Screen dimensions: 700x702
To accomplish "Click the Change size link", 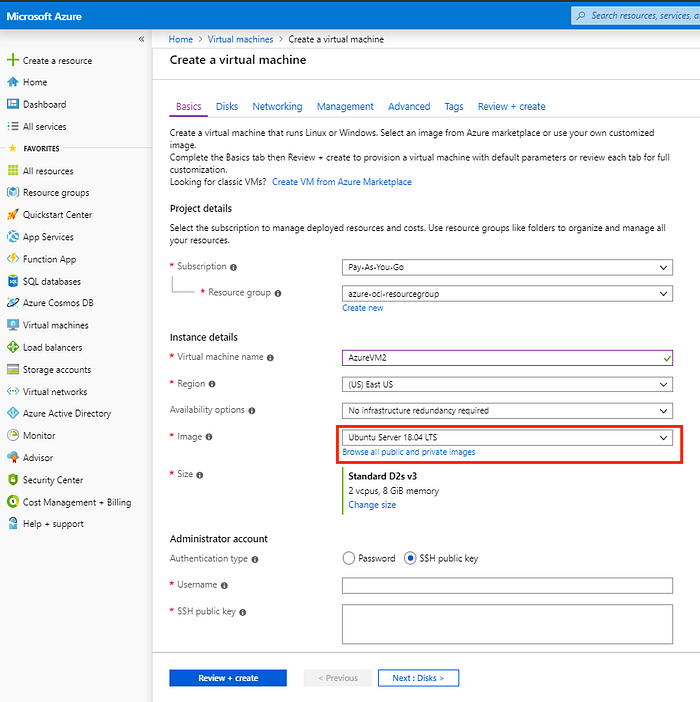I will click(x=372, y=505).
